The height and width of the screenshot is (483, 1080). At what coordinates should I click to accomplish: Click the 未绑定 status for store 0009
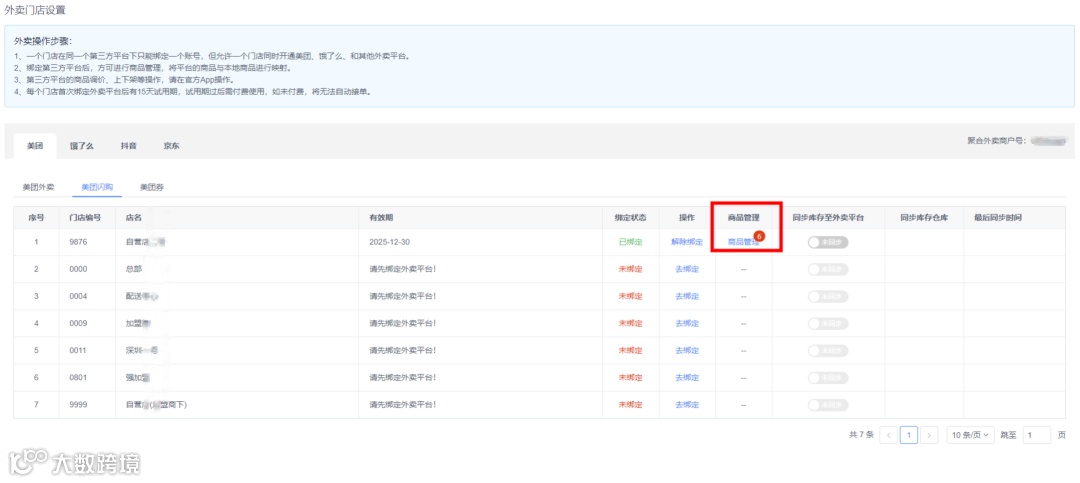click(630, 323)
